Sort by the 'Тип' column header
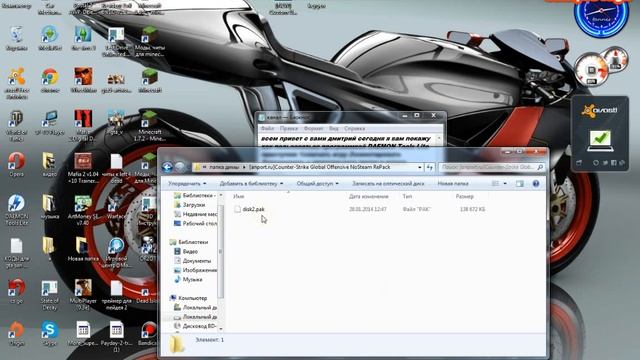This screenshot has height=360, width=640. (407, 196)
